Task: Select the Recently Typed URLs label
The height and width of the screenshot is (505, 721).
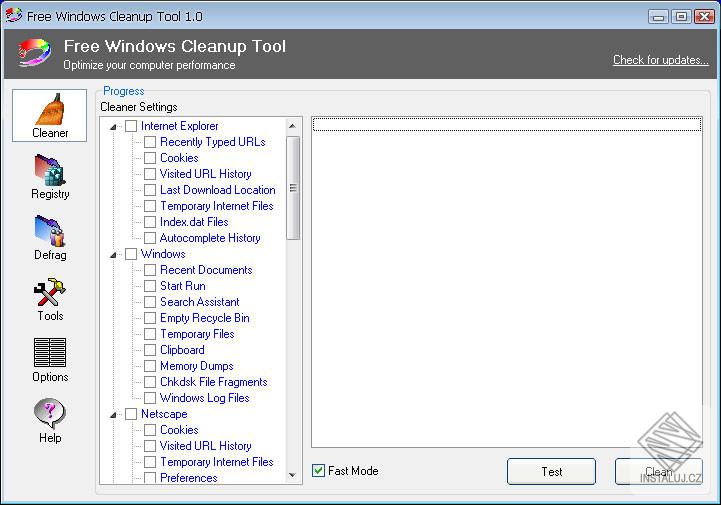Action: point(212,142)
